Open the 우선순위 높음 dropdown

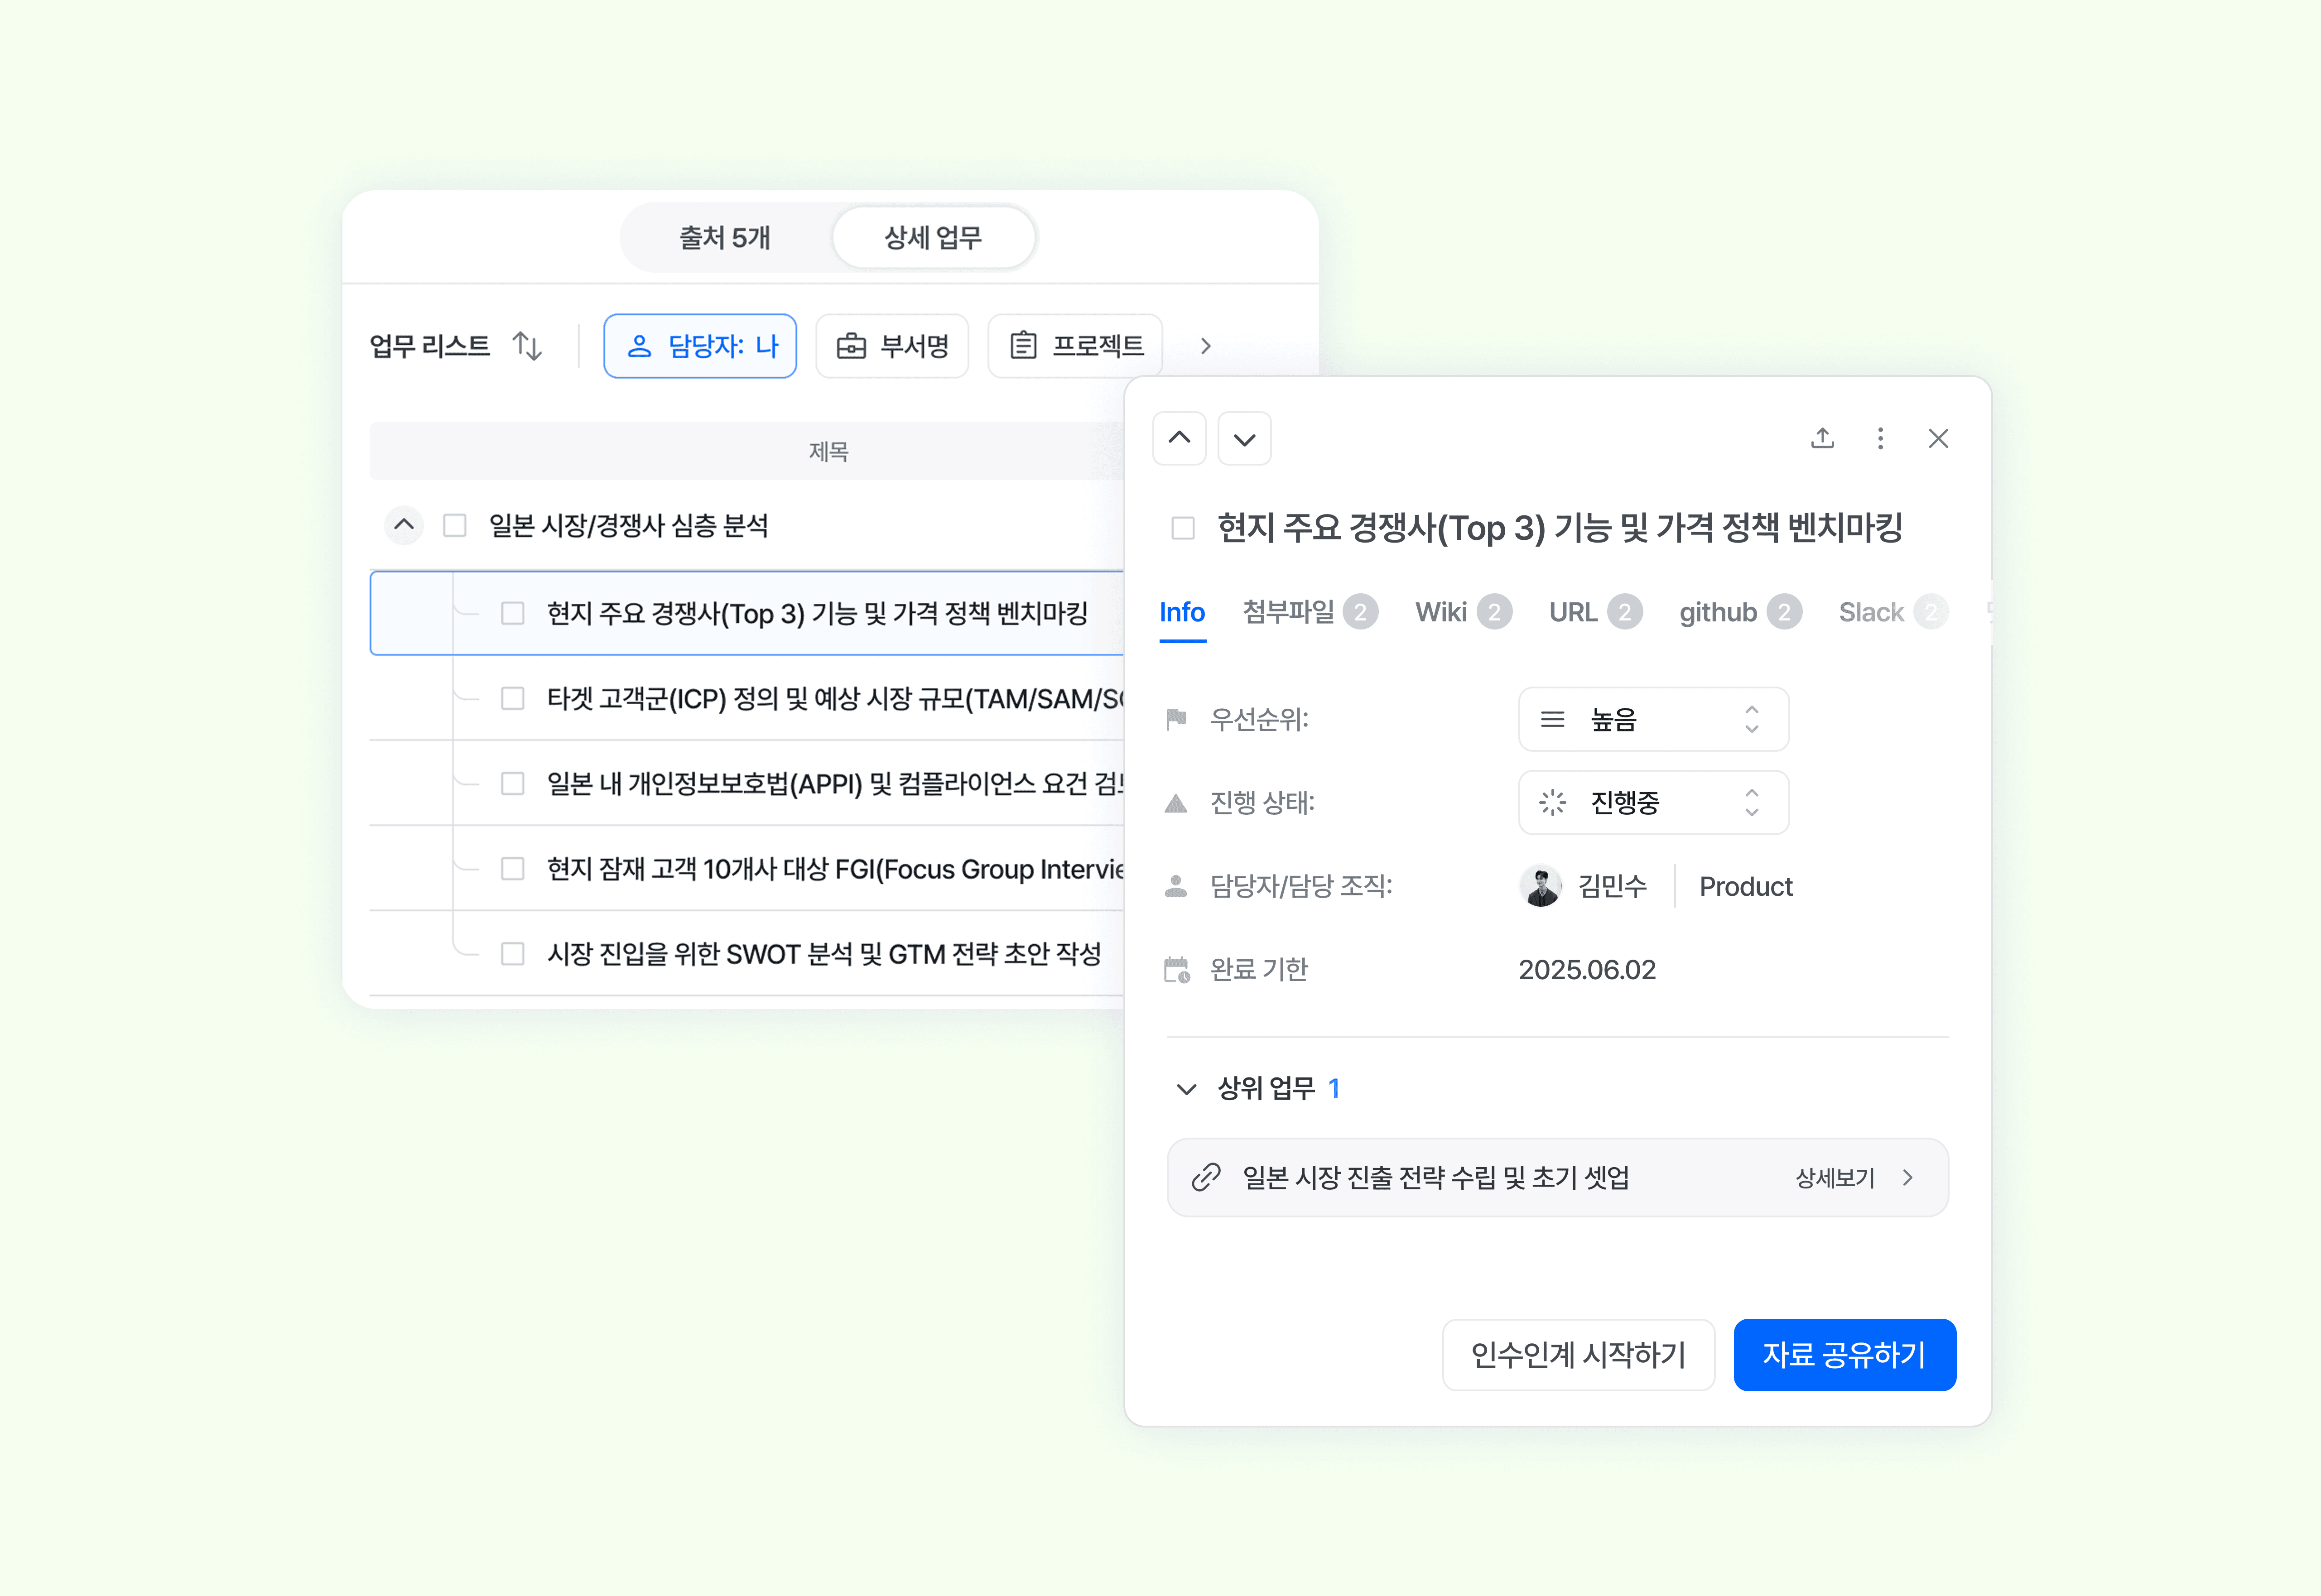pyautogui.click(x=1652, y=719)
